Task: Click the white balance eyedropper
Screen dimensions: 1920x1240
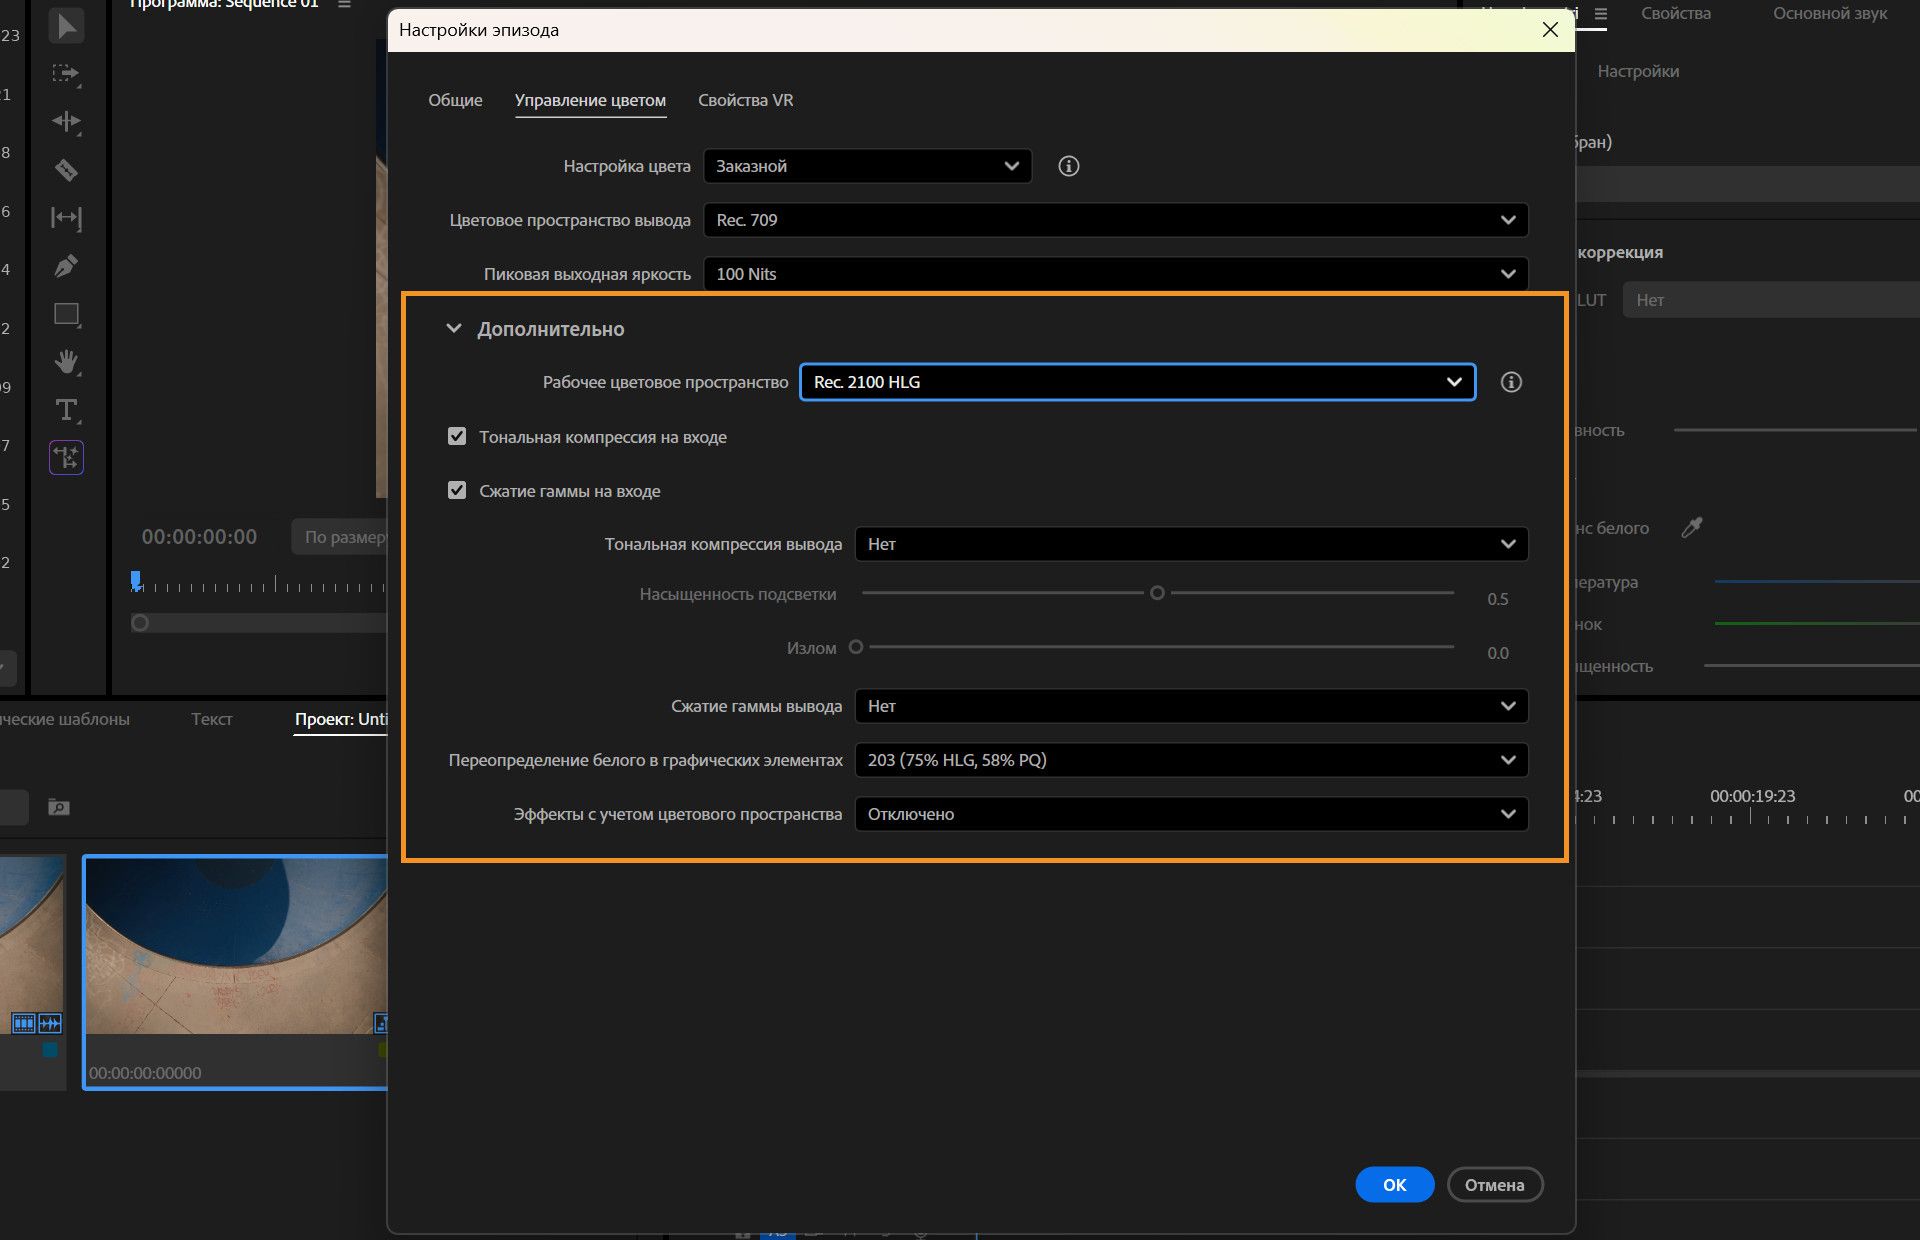Action: point(1692,527)
